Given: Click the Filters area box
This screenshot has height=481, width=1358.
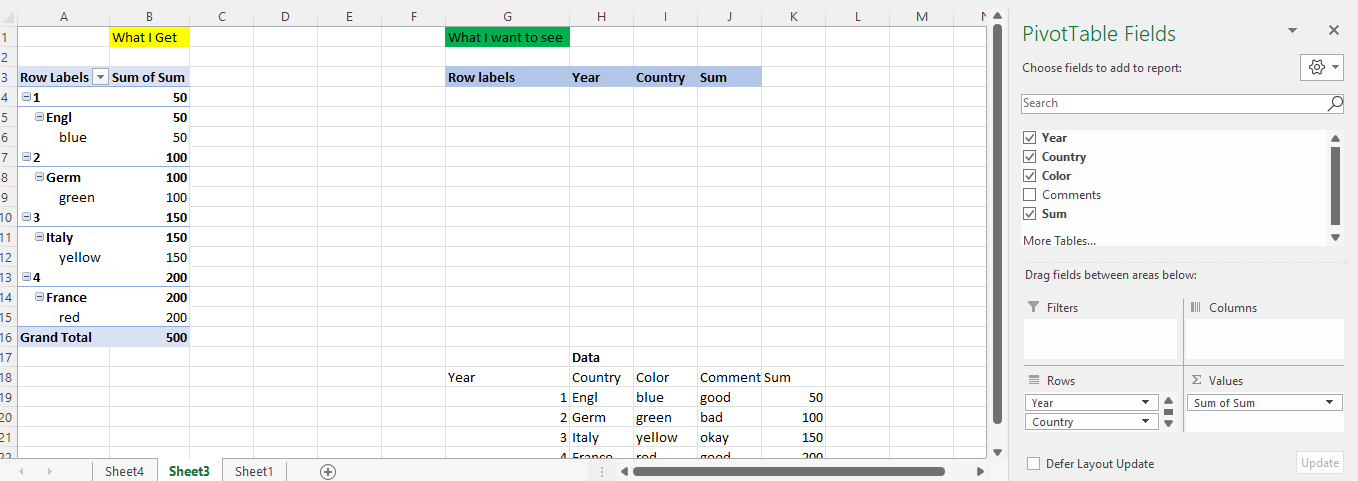Looking at the screenshot, I should [1100, 339].
